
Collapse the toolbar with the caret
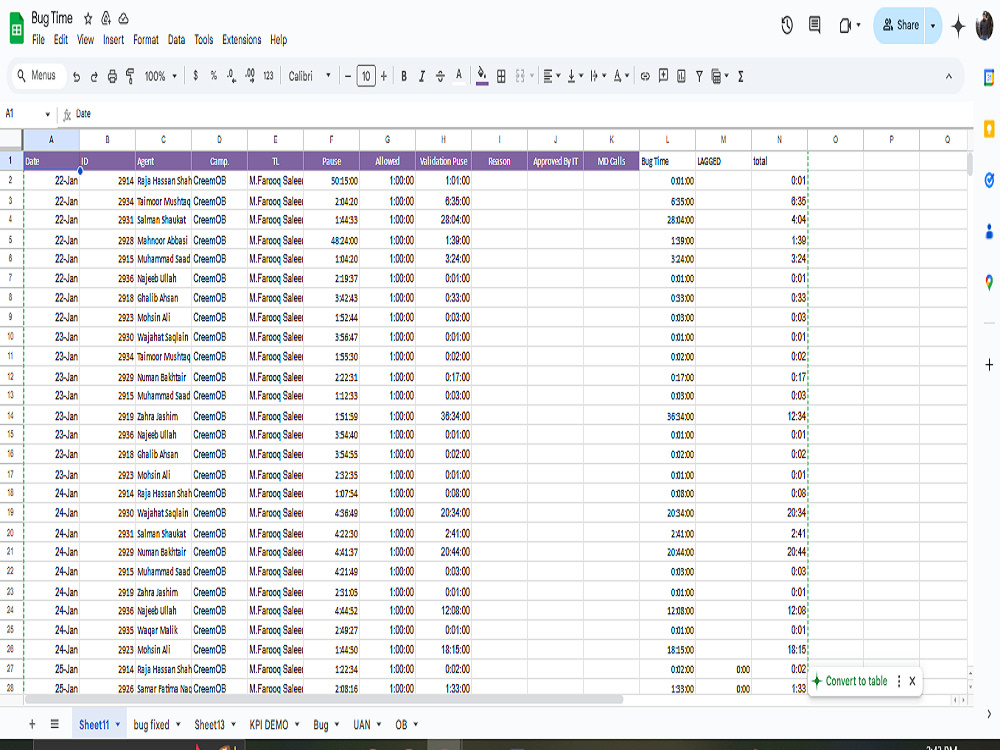click(948, 77)
